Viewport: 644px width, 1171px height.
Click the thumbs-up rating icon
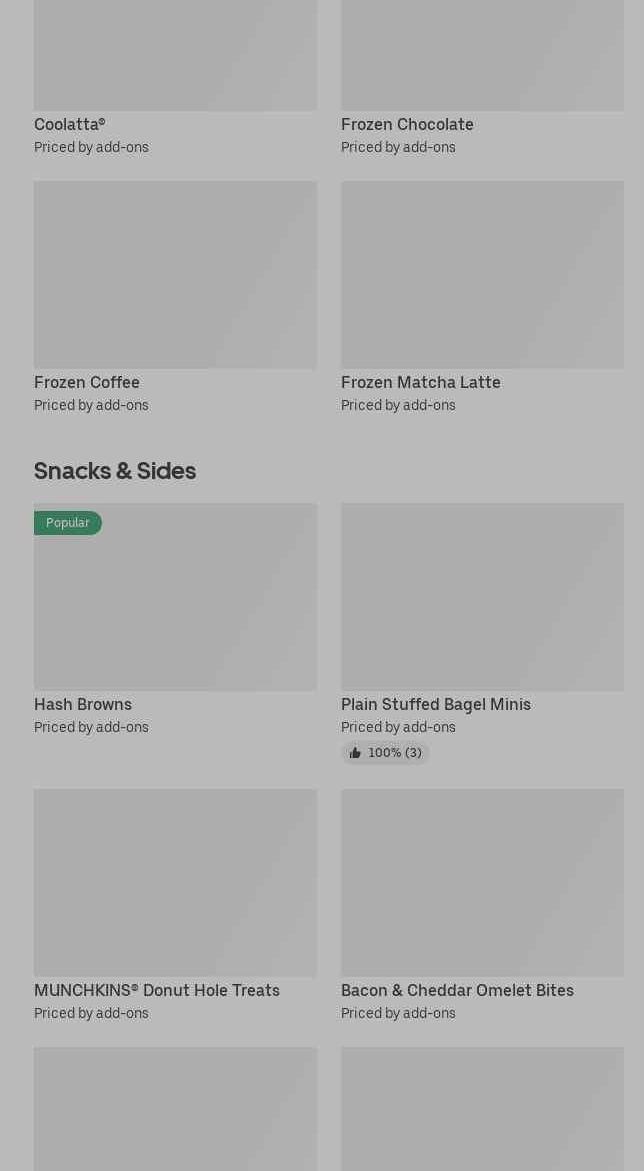pyautogui.click(x=355, y=753)
